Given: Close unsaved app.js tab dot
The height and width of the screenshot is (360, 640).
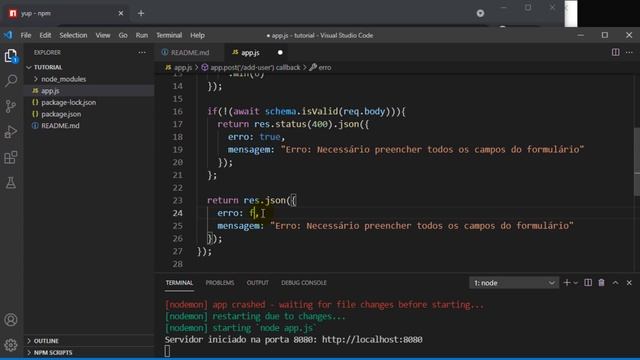Looking at the screenshot, I should tap(280, 52).
